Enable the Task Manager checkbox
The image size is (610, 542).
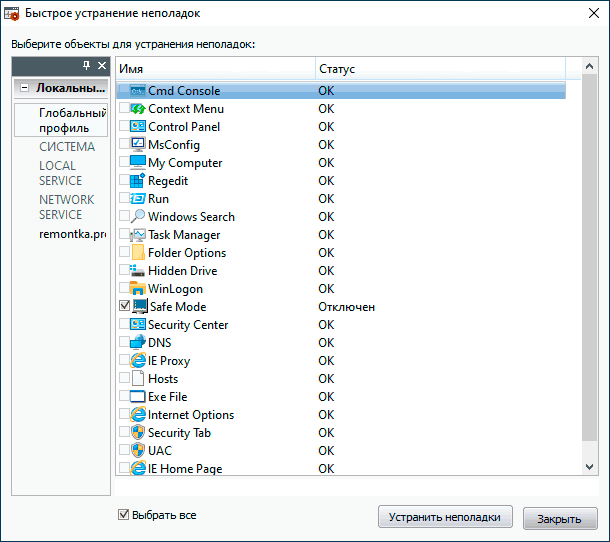pos(124,234)
